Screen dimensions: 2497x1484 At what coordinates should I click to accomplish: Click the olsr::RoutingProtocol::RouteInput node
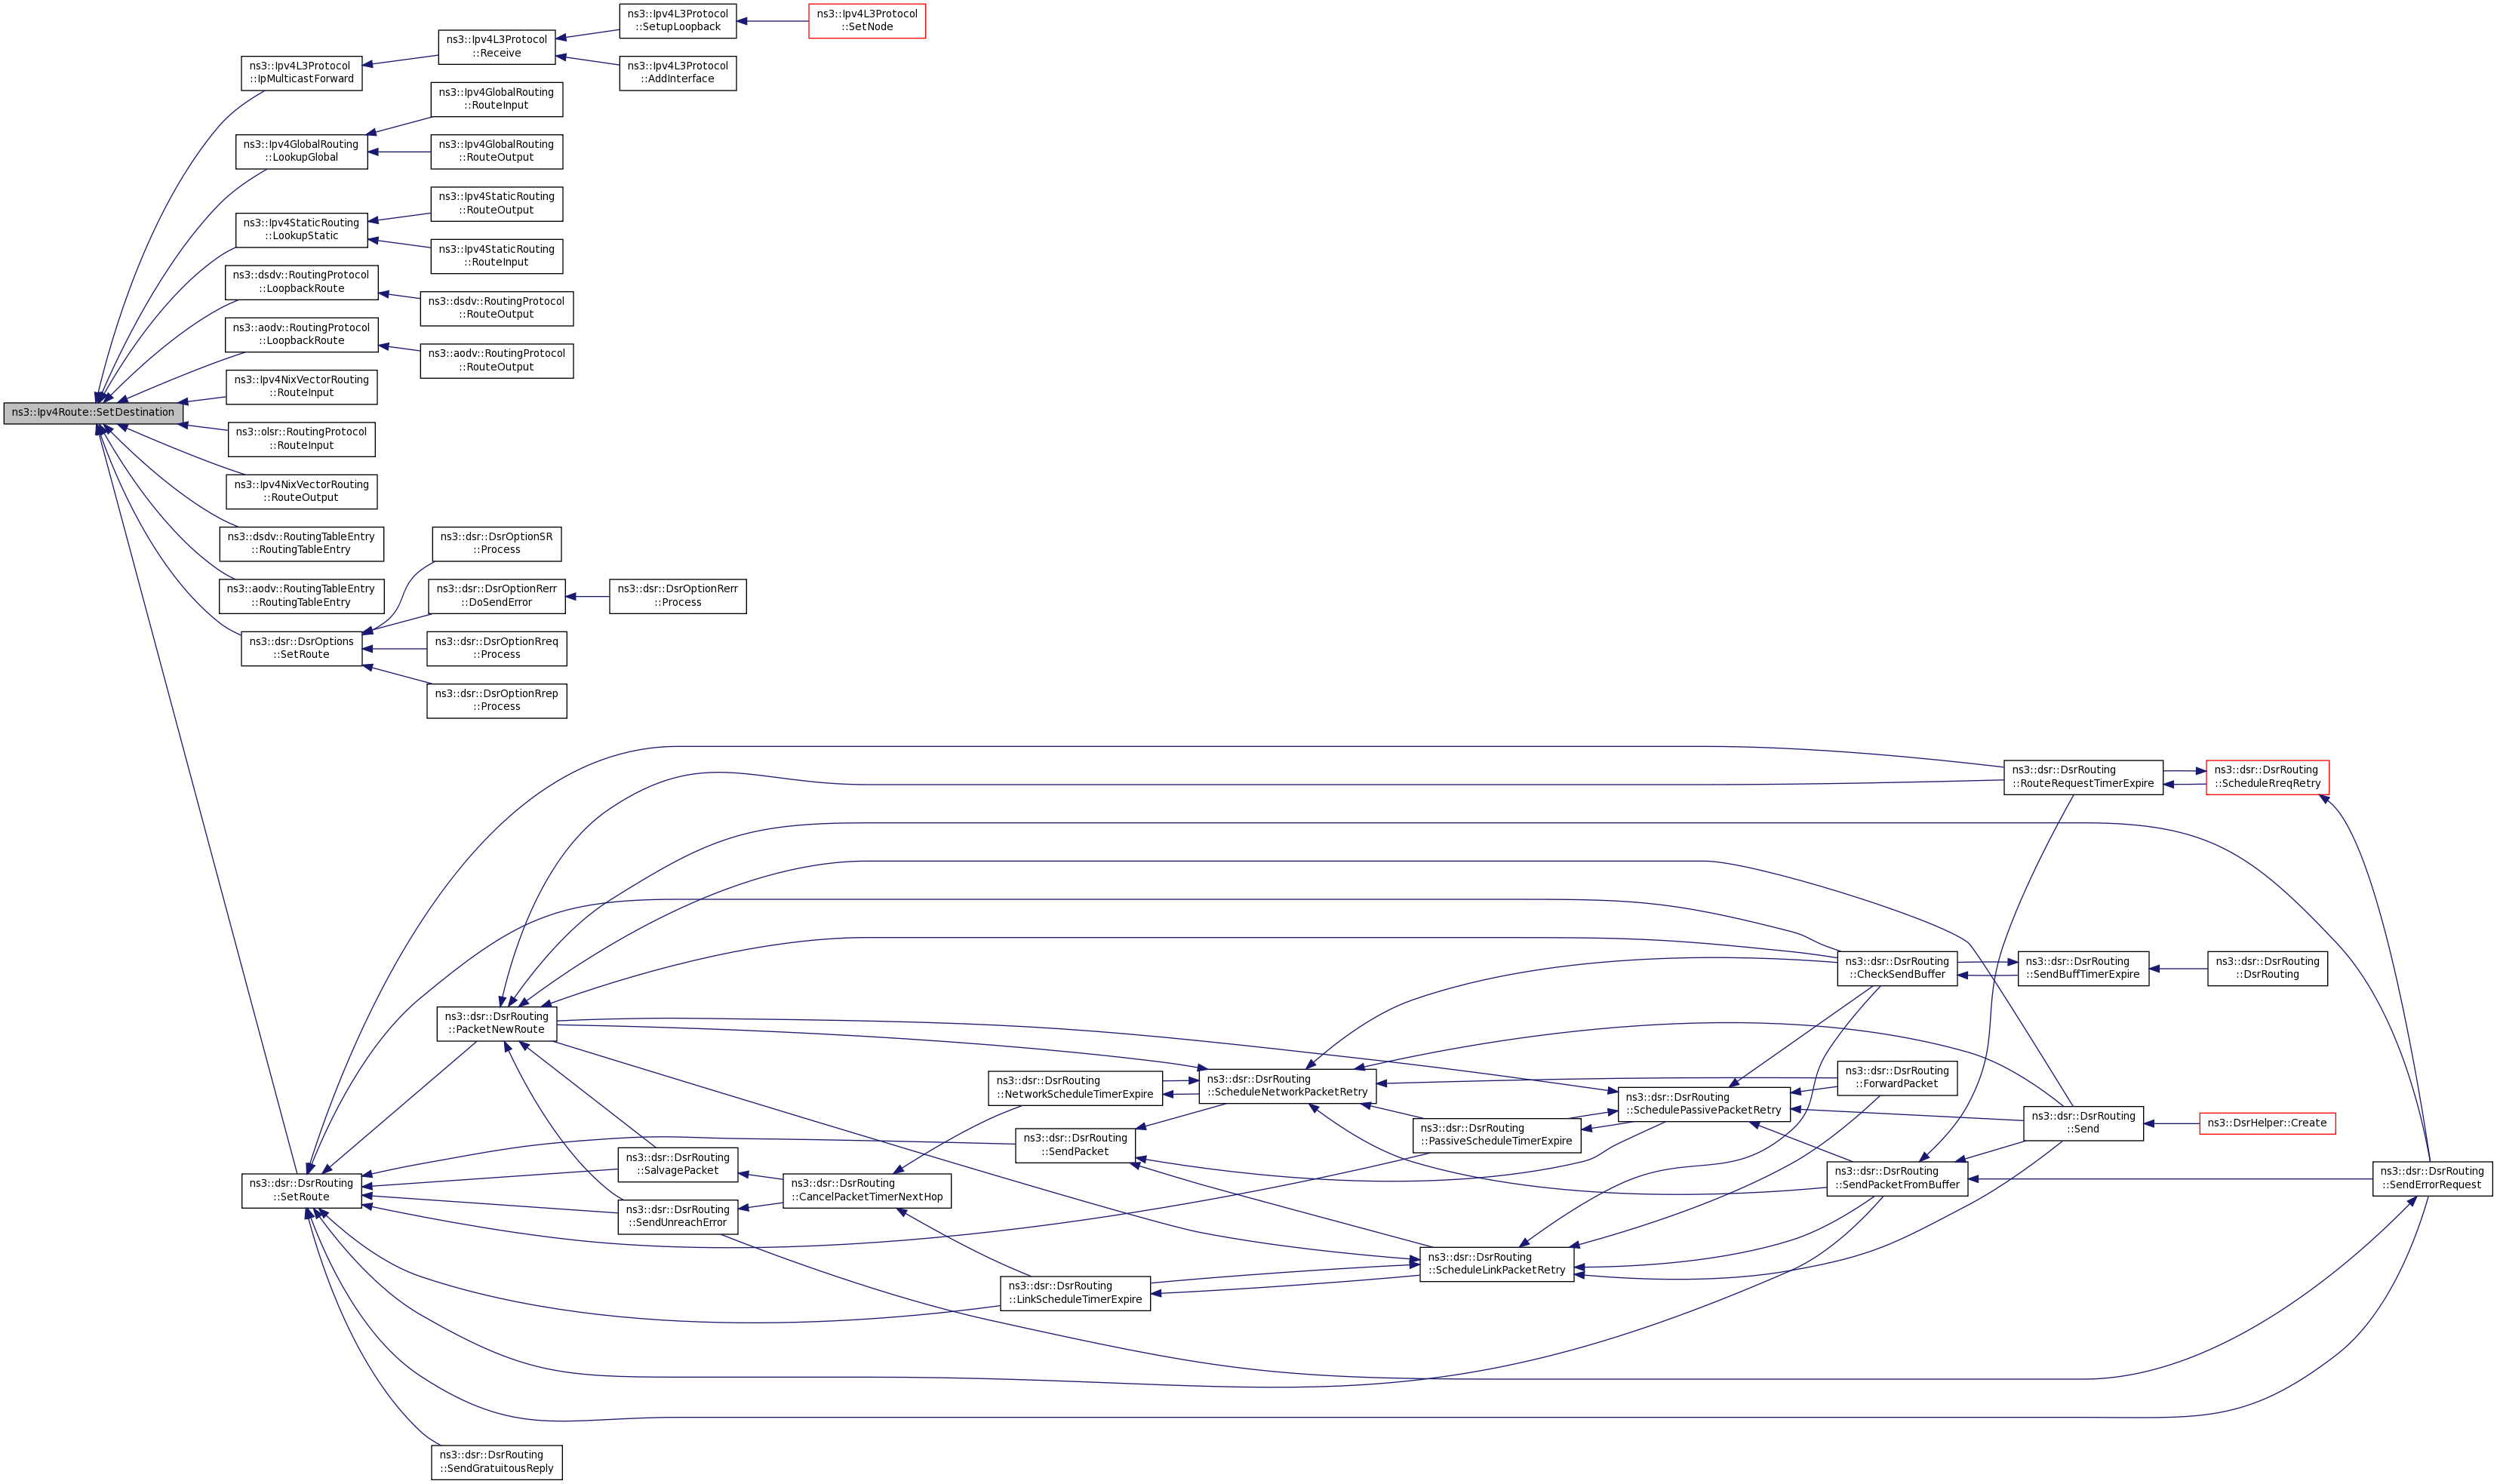tap(301, 439)
